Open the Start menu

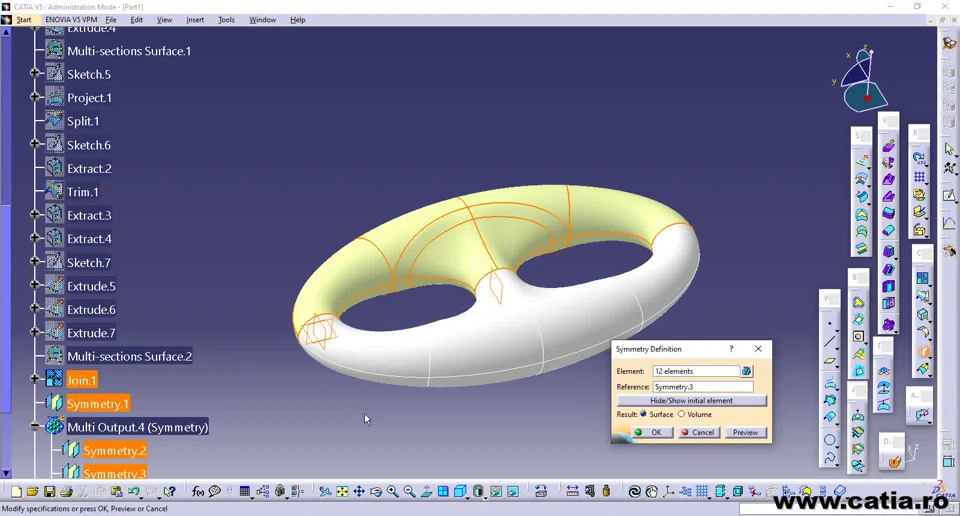(24, 20)
